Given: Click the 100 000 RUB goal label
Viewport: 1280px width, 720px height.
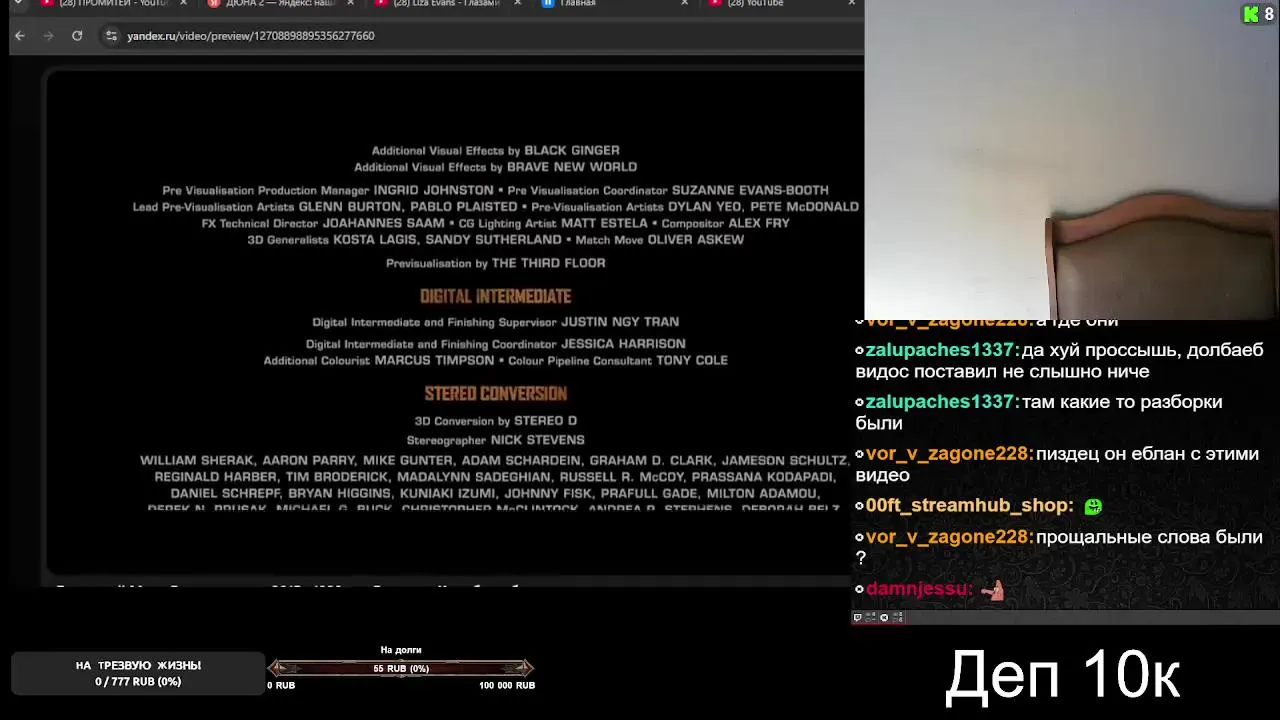Looking at the screenshot, I should pos(507,685).
